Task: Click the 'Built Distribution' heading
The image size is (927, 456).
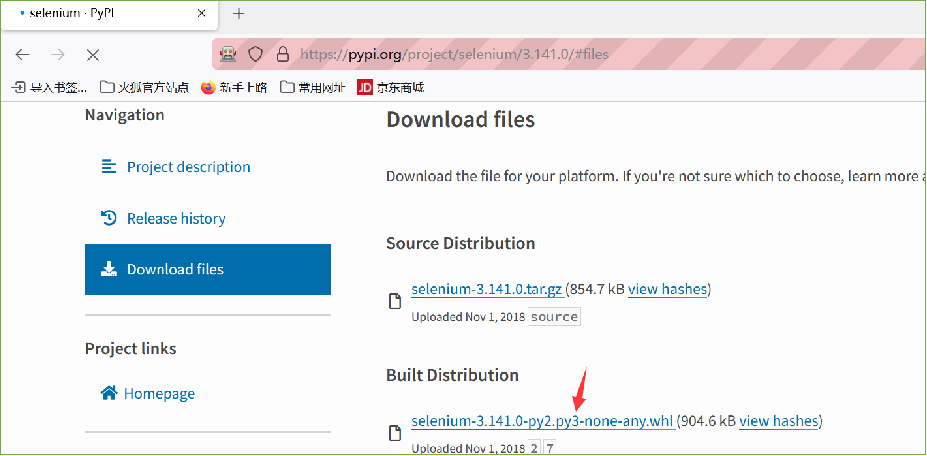Action: pos(452,376)
